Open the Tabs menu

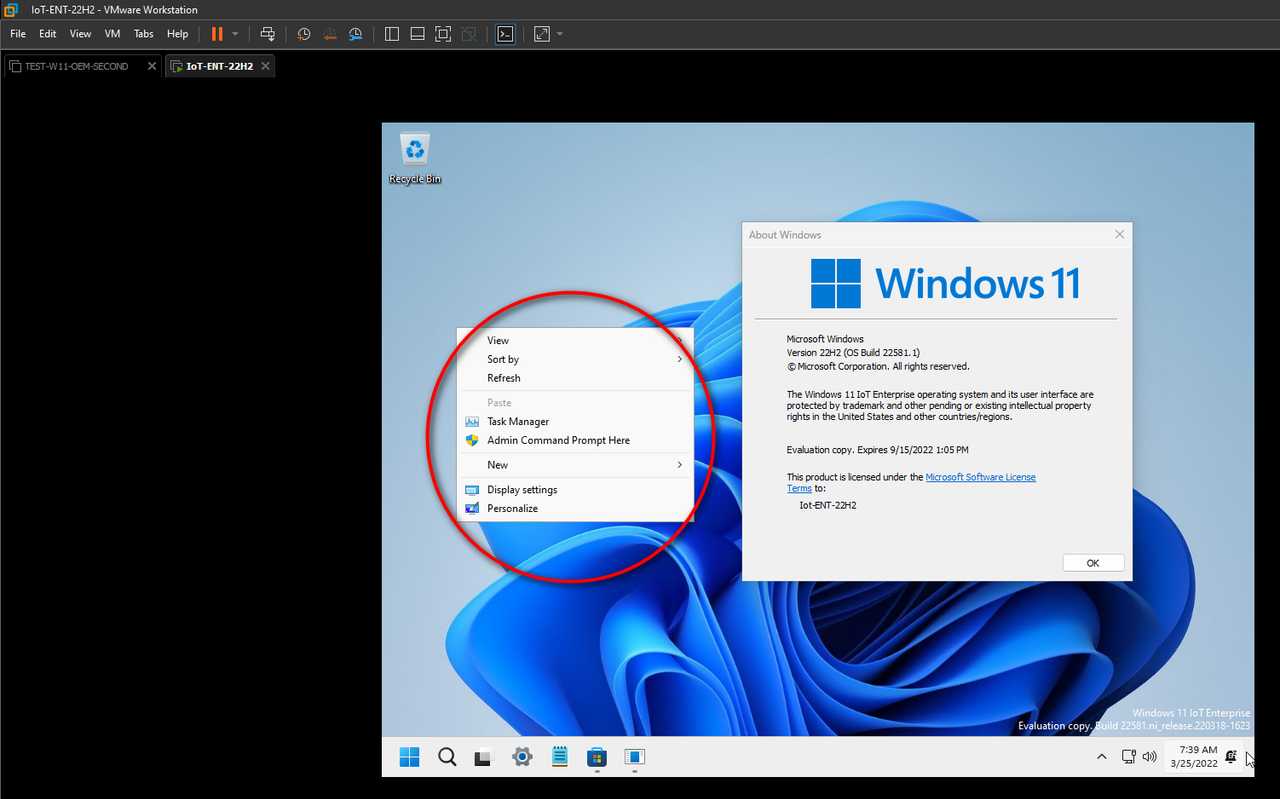tap(144, 34)
